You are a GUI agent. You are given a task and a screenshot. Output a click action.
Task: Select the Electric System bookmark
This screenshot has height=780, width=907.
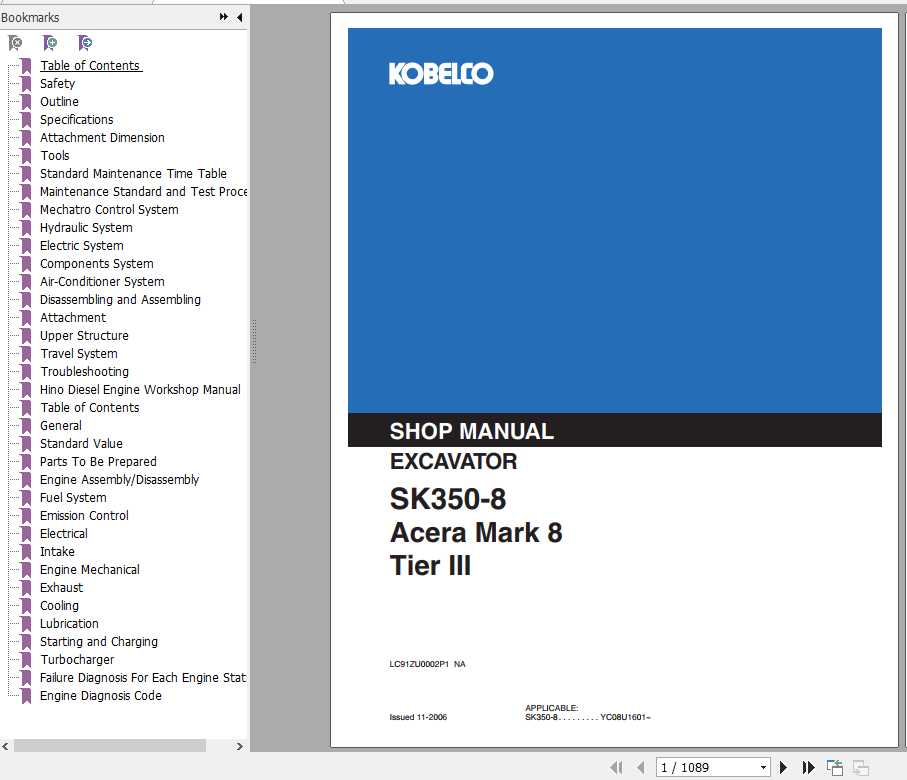(82, 245)
